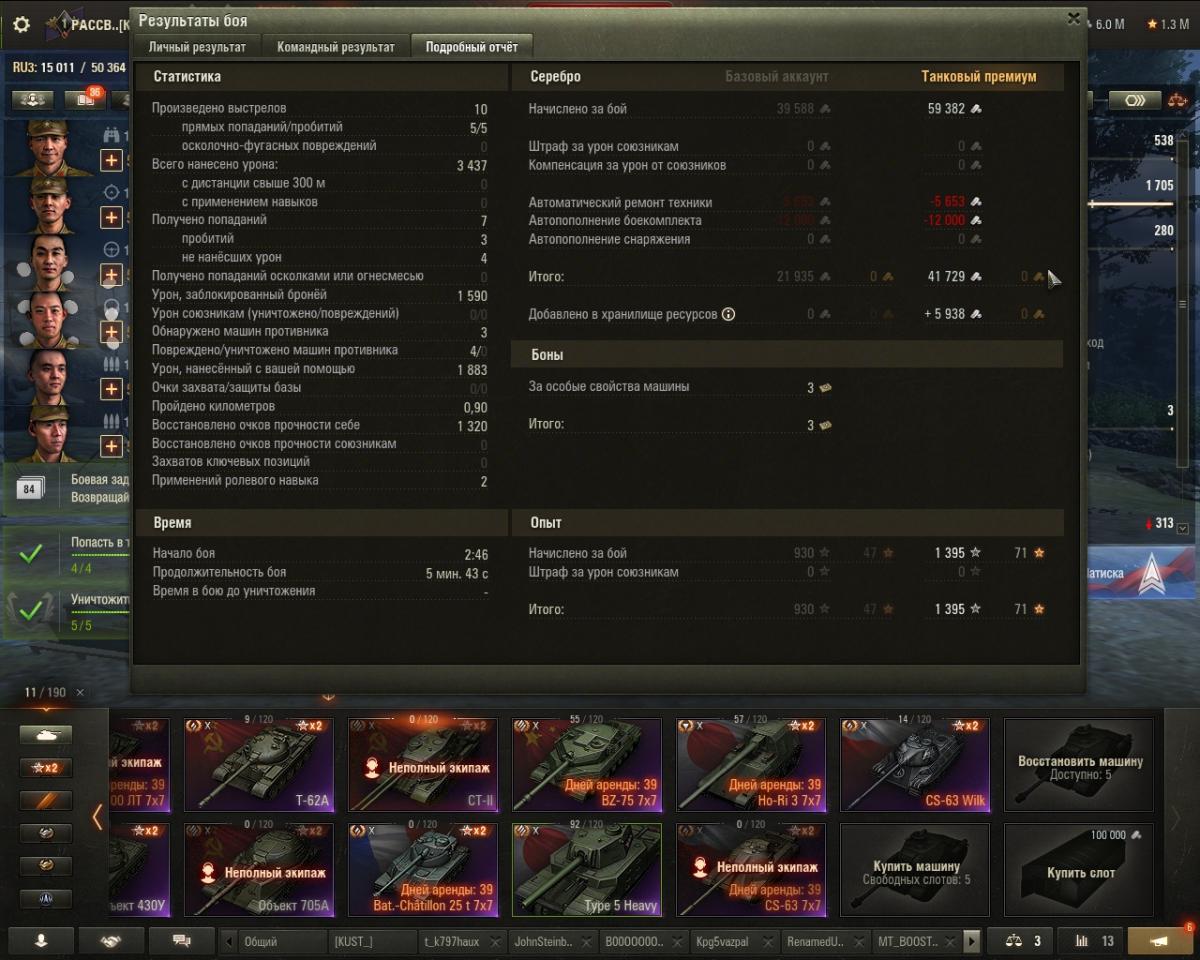Open the megaphone notifications button
This screenshot has width=1200, height=960.
click(x=1159, y=941)
